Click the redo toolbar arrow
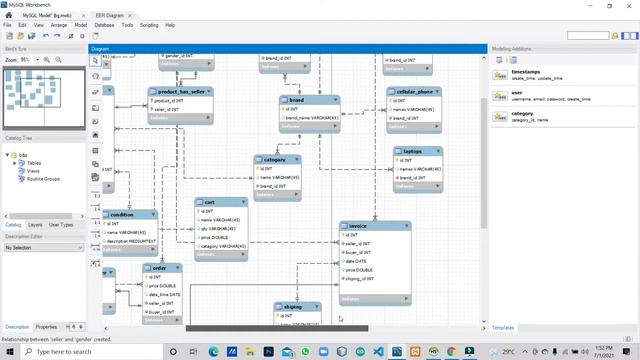This screenshot has height=360, width=640. tap(57, 36)
